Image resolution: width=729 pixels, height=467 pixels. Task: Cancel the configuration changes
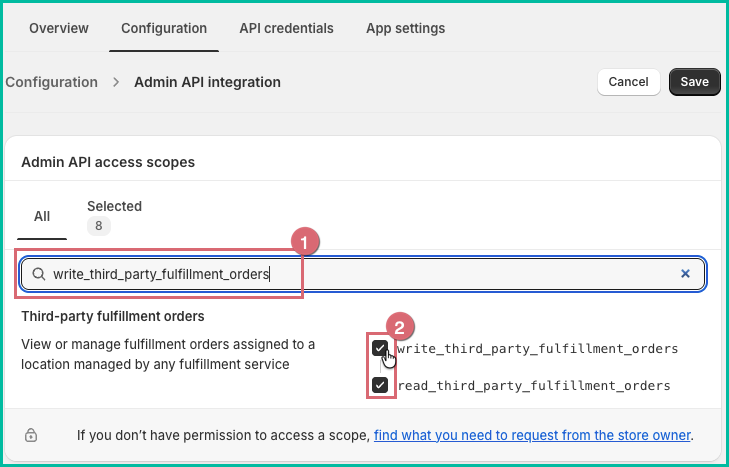(629, 82)
